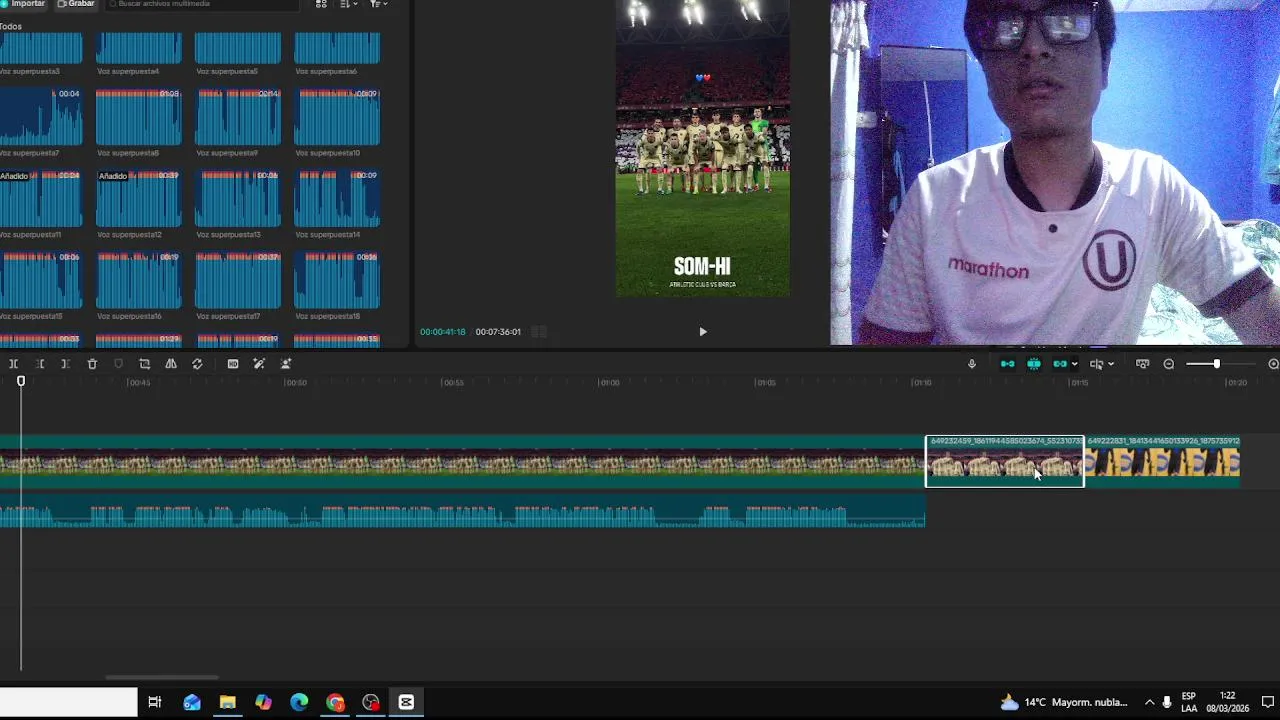Select Voz superpuesta13 audio thumbnail

click(x=238, y=199)
